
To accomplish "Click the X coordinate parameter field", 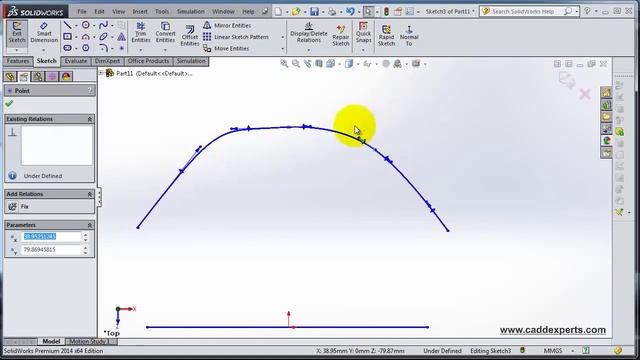I will pos(51,237).
